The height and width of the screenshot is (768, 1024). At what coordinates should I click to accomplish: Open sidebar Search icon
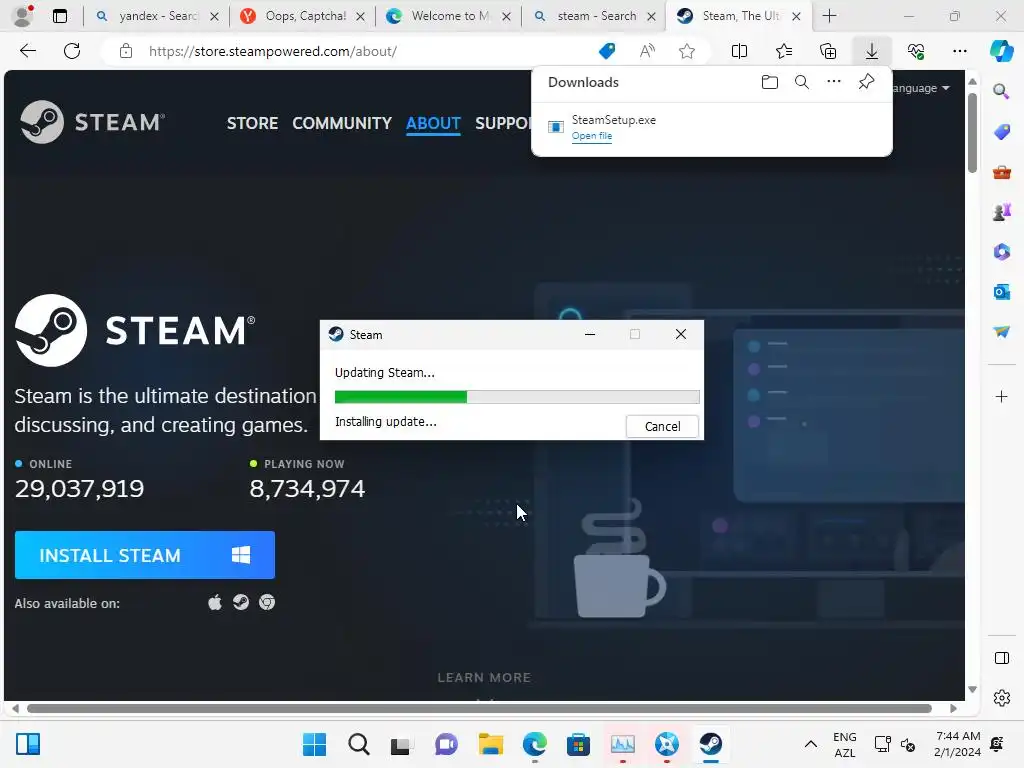(x=1001, y=91)
